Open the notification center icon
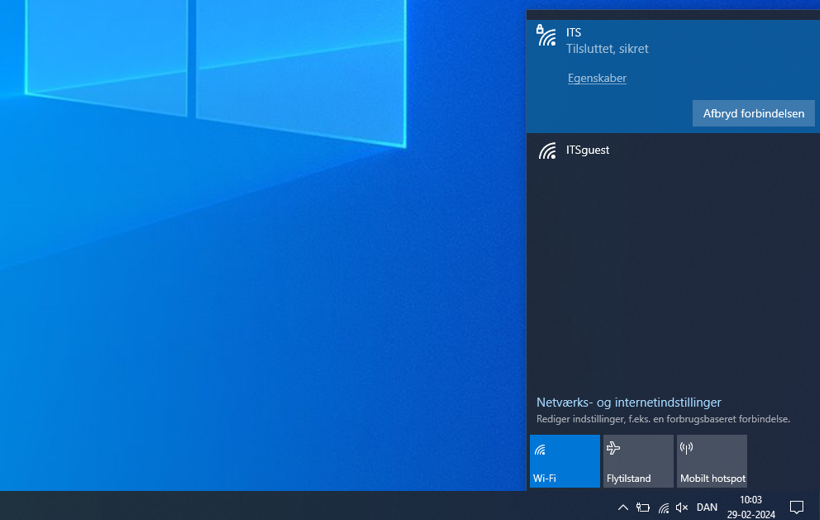The height and width of the screenshot is (520, 820). coord(797,507)
